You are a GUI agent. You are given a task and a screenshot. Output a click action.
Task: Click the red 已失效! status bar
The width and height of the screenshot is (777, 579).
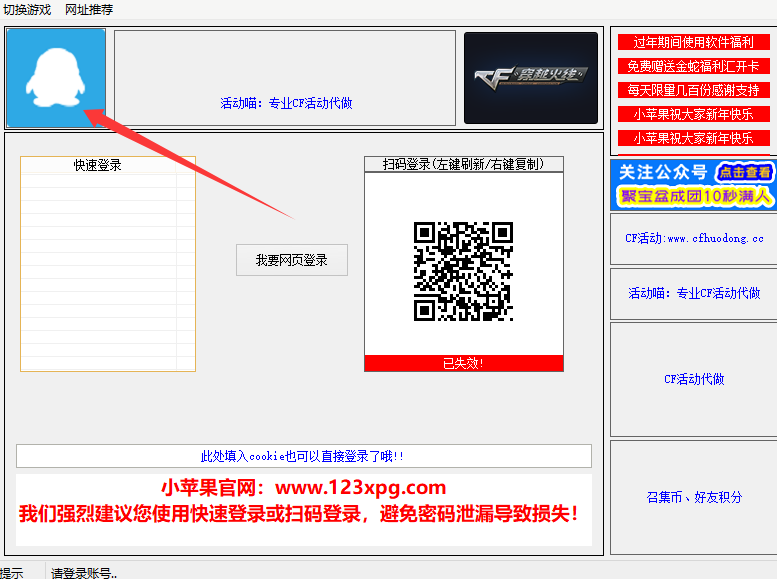point(464,363)
